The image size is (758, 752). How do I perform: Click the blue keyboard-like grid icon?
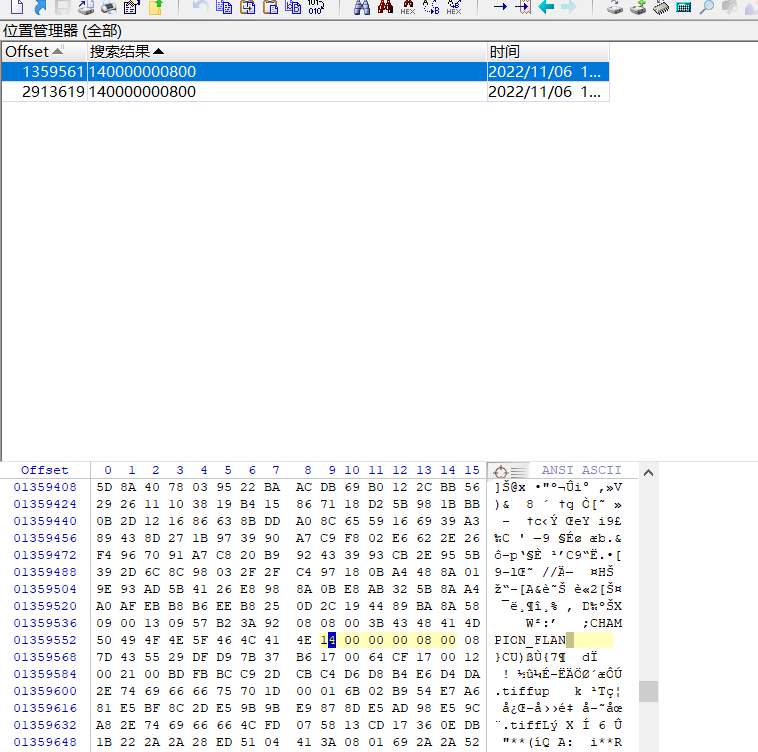(x=684, y=7)
